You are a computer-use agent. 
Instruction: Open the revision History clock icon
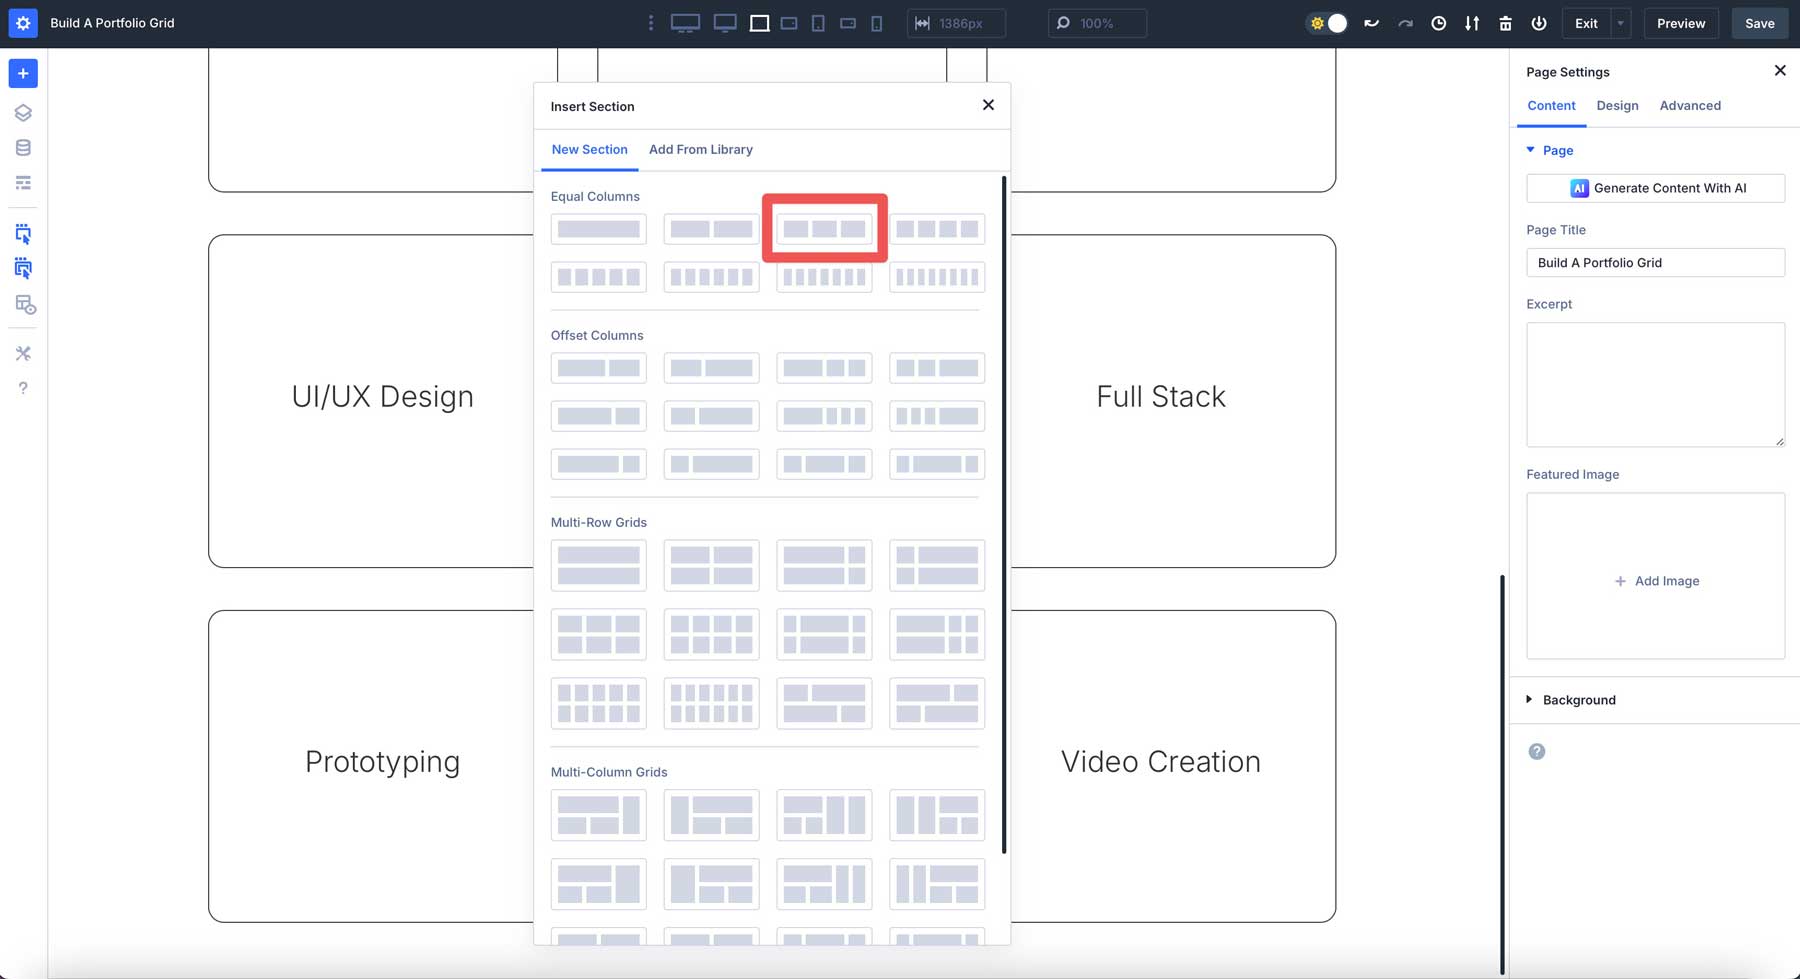[x=1439, y=22]
